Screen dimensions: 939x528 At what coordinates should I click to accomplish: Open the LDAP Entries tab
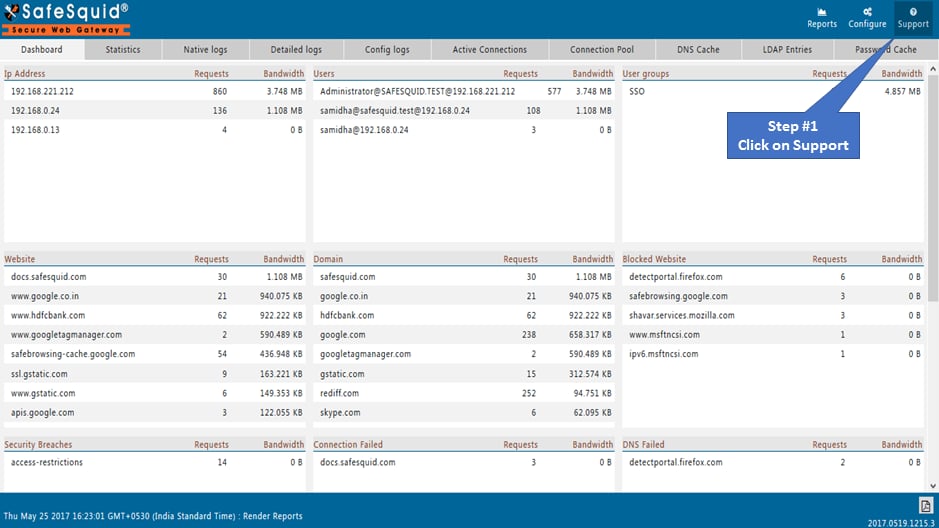click(787, 50)
